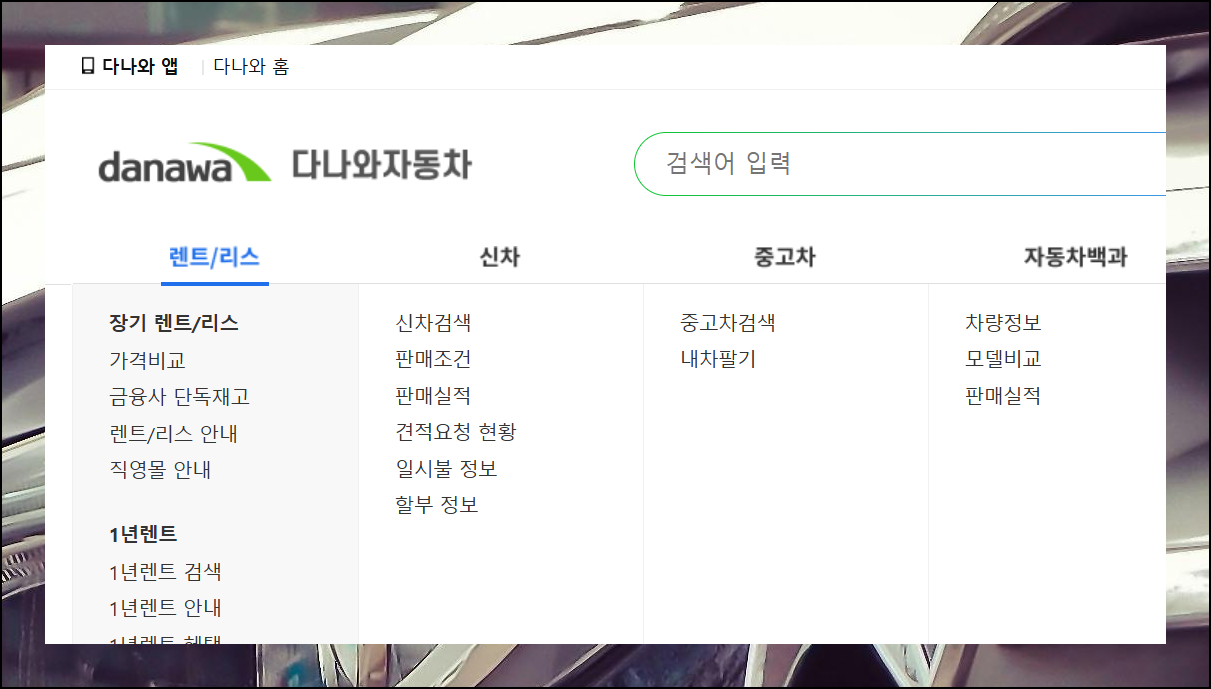Open 신차검색
Image resolution: width=1211 pixels, height=689 pixels.
coord(433,323)
